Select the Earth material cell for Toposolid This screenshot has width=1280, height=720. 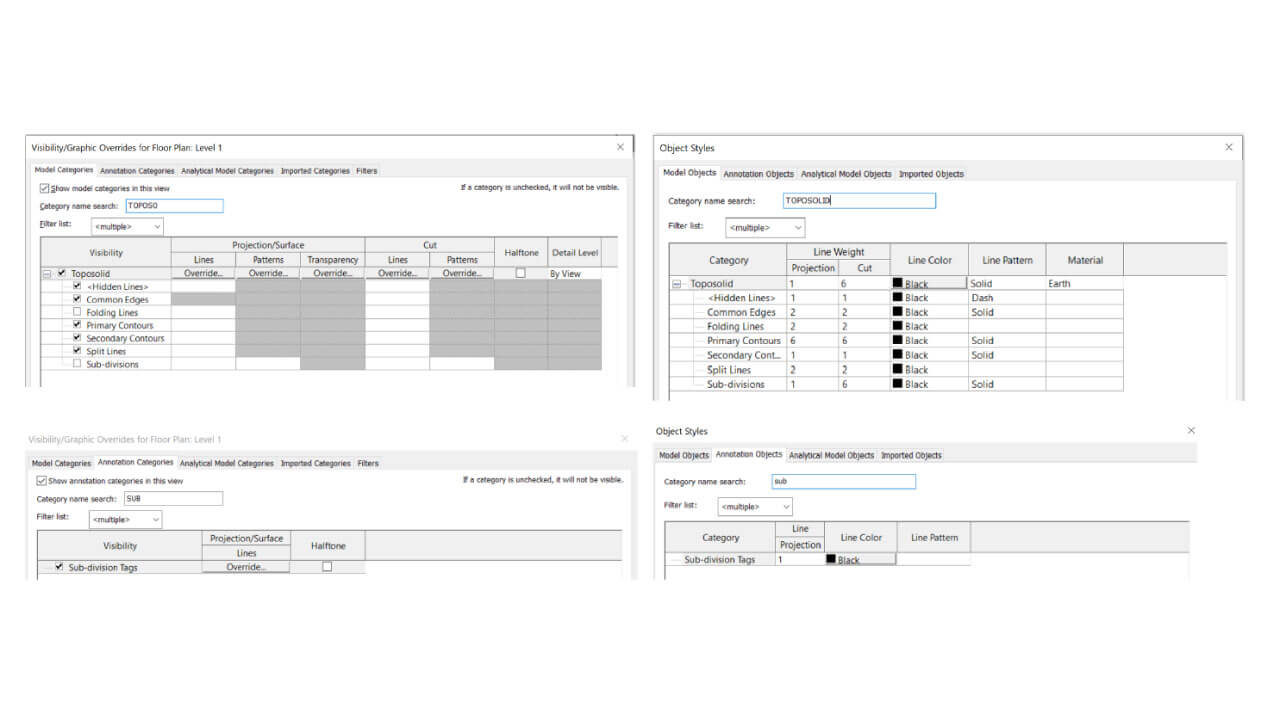point(1085,284)
